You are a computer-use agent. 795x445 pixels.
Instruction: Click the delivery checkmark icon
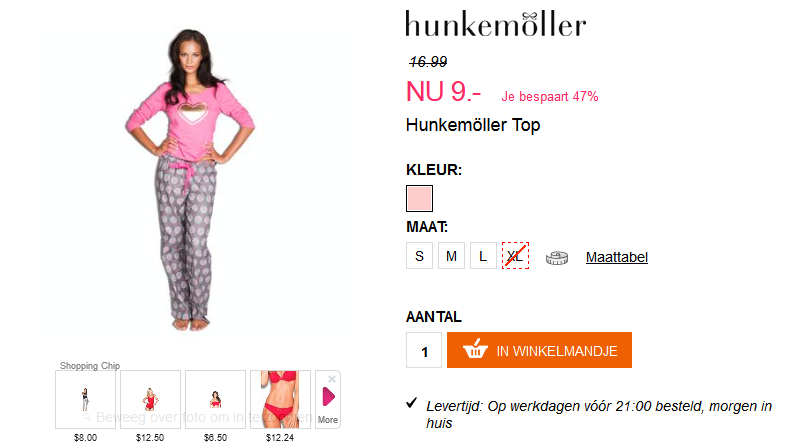coord(412,403)
